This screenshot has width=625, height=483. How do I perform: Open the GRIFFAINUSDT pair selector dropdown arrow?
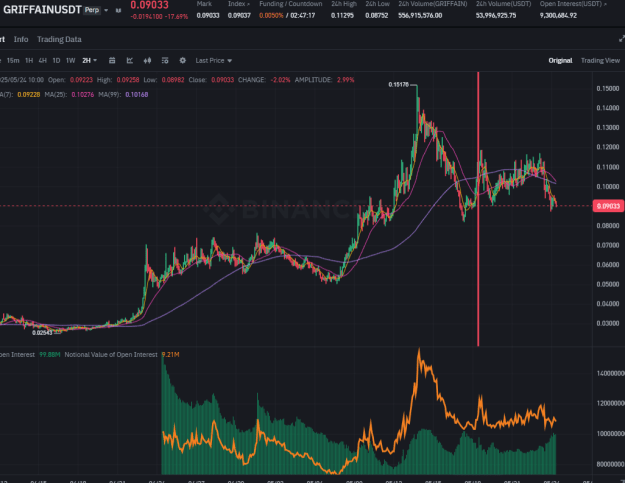click(x=106, y=10)
